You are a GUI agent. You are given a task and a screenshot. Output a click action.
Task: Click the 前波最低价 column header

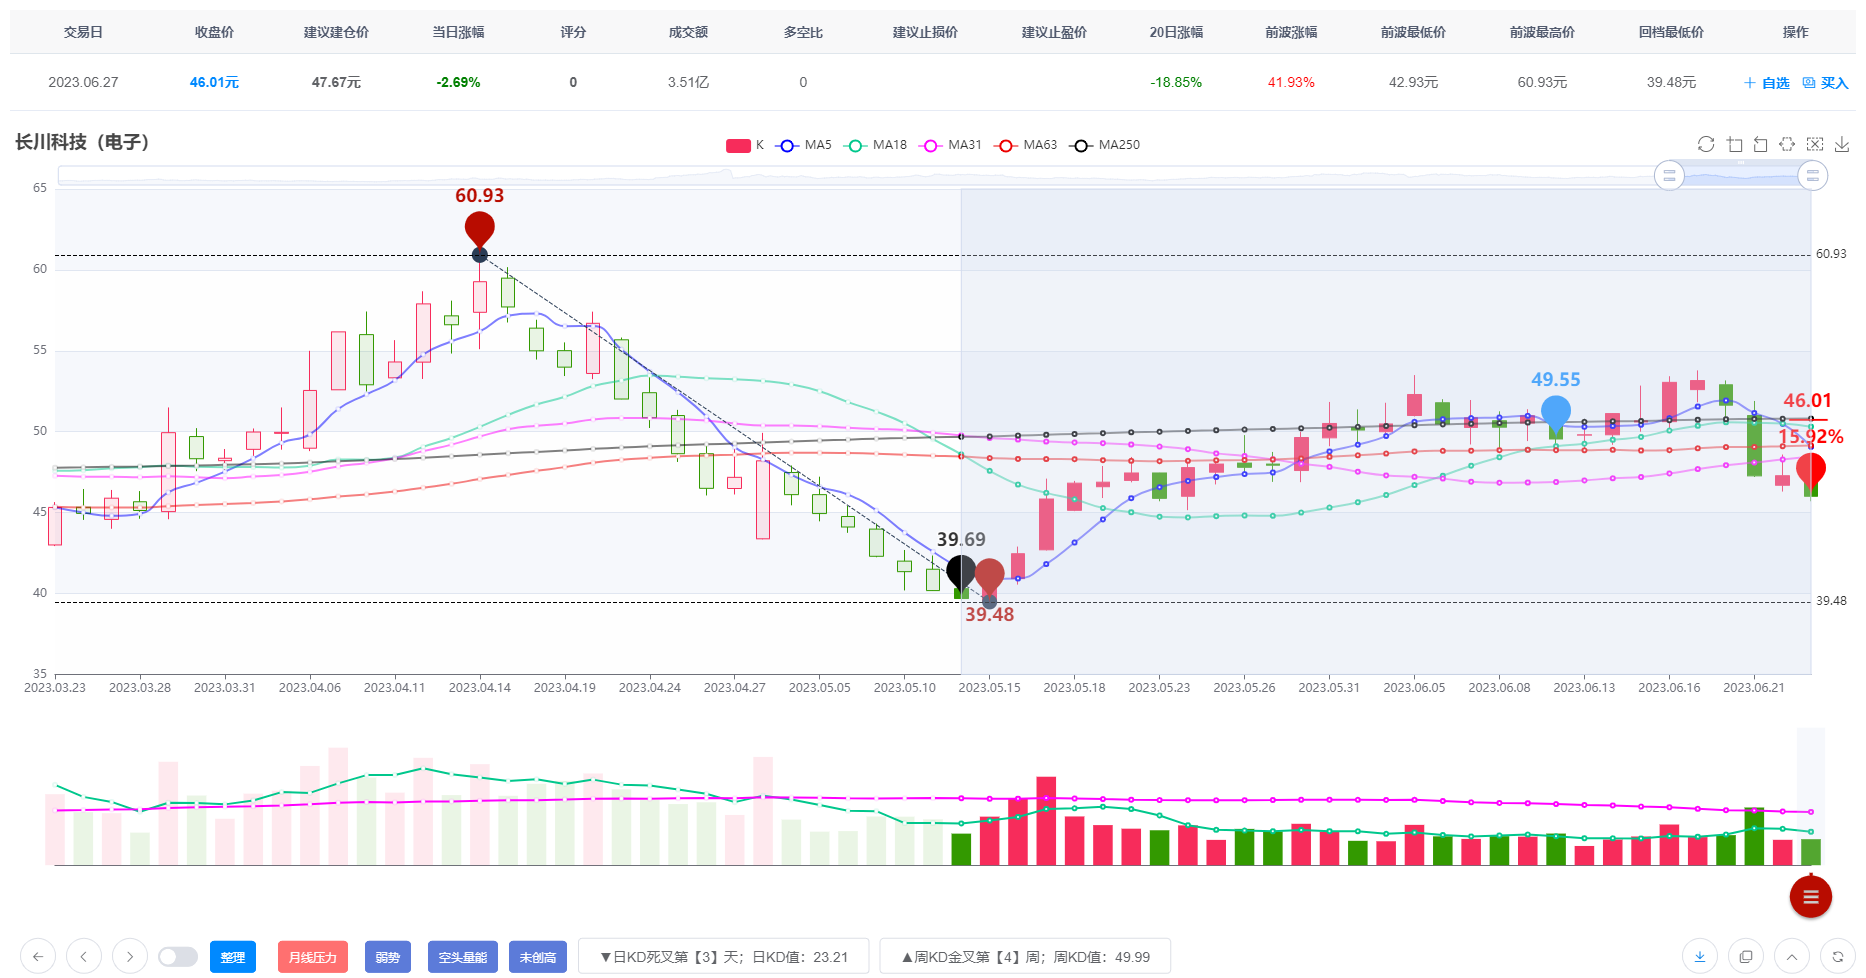coord(1413,32)
